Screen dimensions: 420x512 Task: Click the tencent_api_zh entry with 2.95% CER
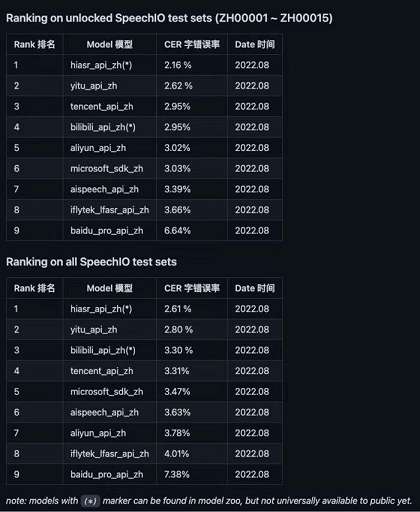pyautogui.click(x=102, y=106)
